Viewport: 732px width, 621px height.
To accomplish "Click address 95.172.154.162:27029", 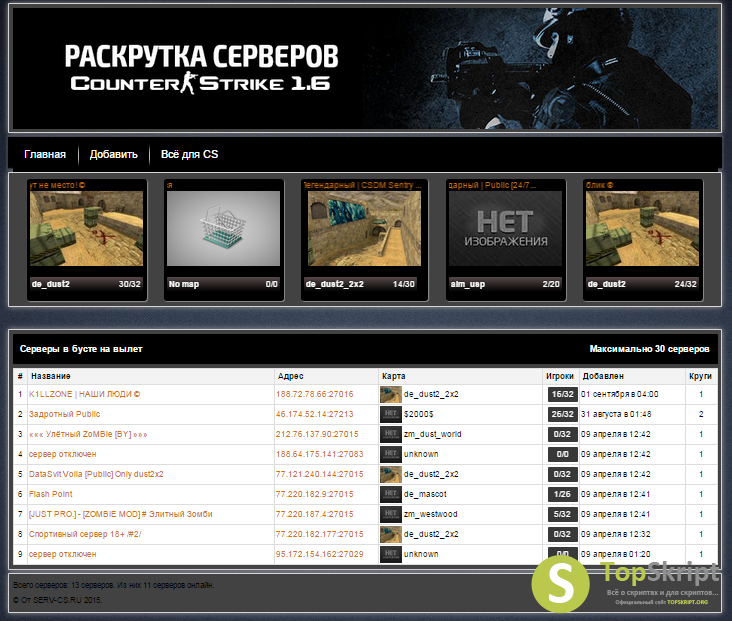I will (x=319, y=554).
